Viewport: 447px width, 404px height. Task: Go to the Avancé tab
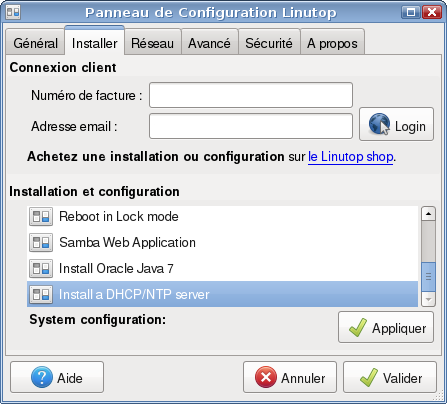tap(209, 43)
